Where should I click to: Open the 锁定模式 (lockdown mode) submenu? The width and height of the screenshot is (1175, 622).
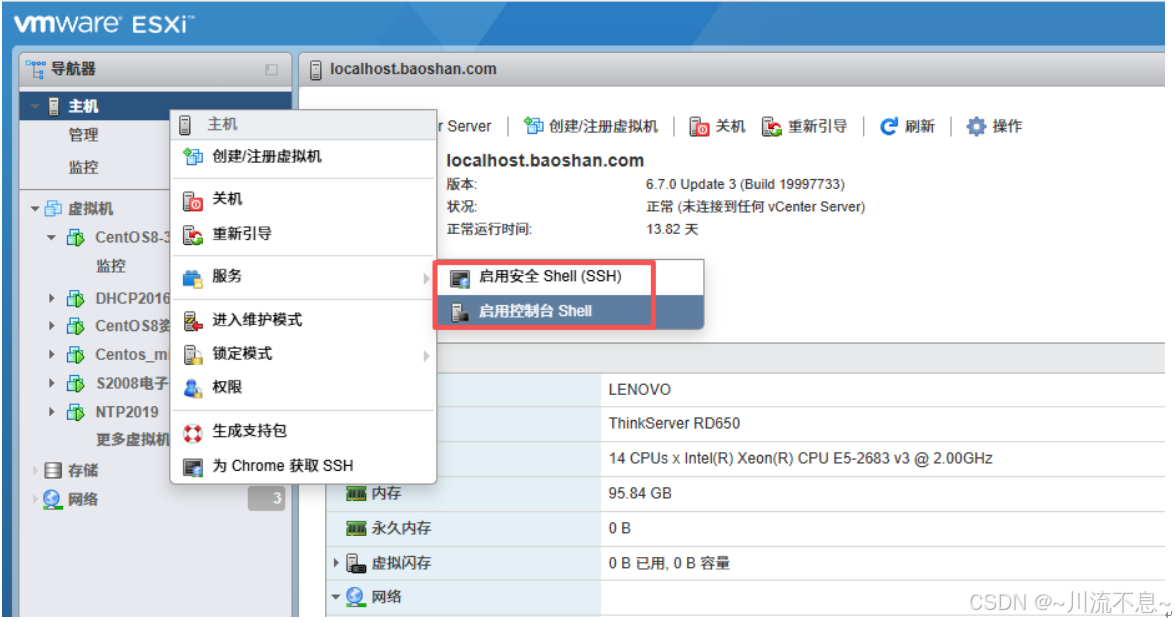(303, 354)
